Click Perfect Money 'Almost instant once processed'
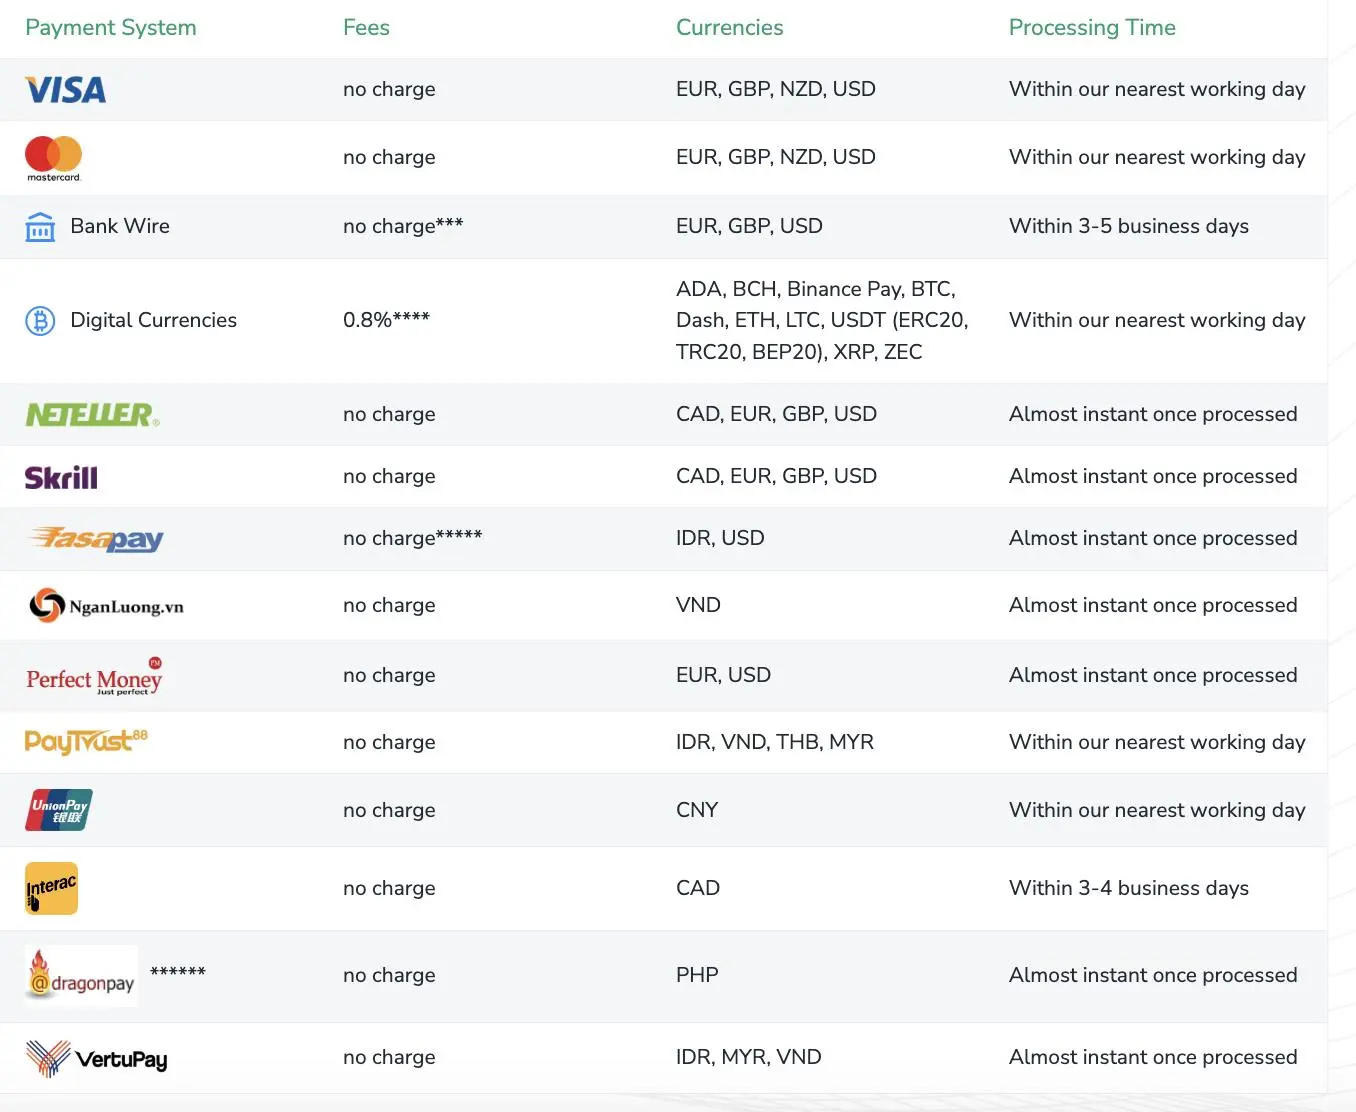This screenshot has width=1356, height=1112. (x=1153, y=675)
